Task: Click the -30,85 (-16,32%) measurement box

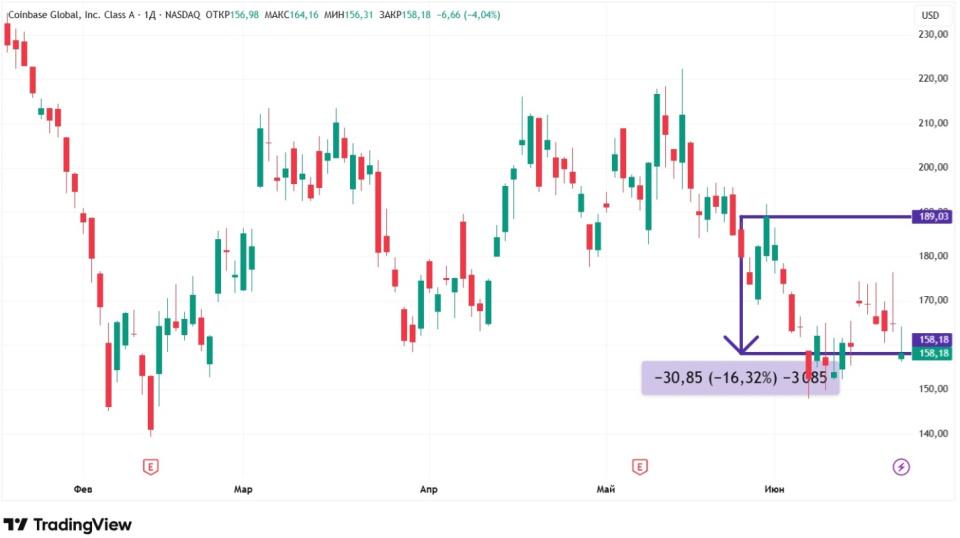Action: [740, 378]
